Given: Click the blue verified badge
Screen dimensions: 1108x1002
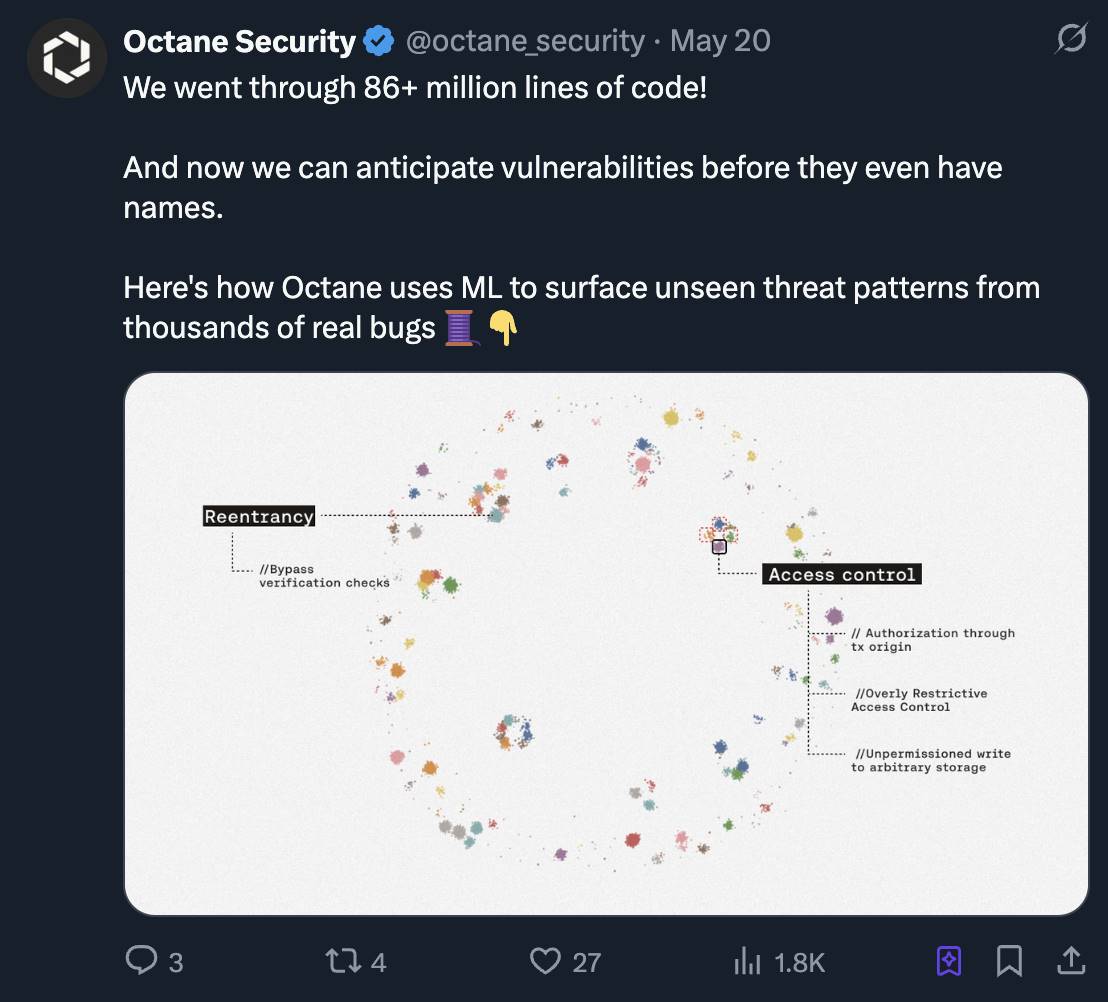Looking at the screenshot, I should tap(378, 41).
